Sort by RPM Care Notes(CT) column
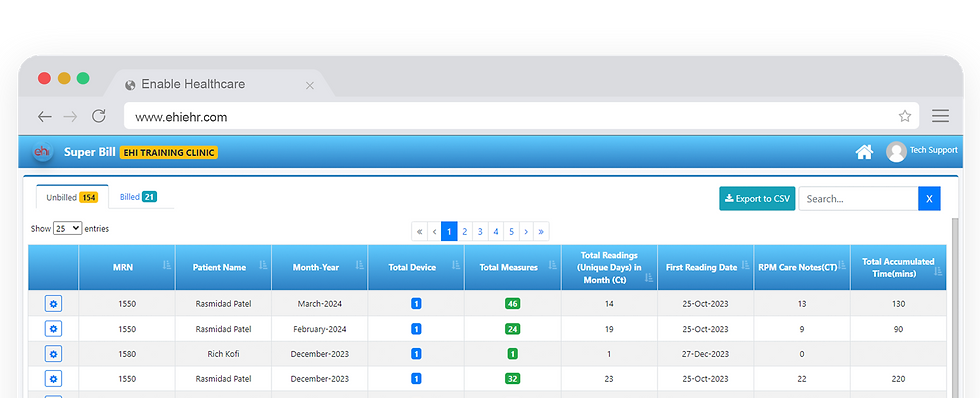The height and width of the screenshot is (398, 980). click(802, 267)
